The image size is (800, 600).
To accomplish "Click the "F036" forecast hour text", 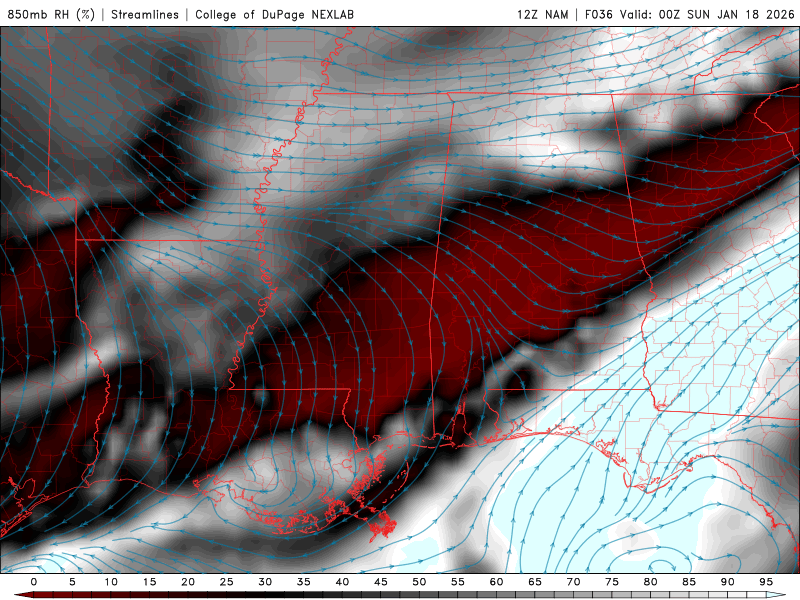I will pos(598,14).
